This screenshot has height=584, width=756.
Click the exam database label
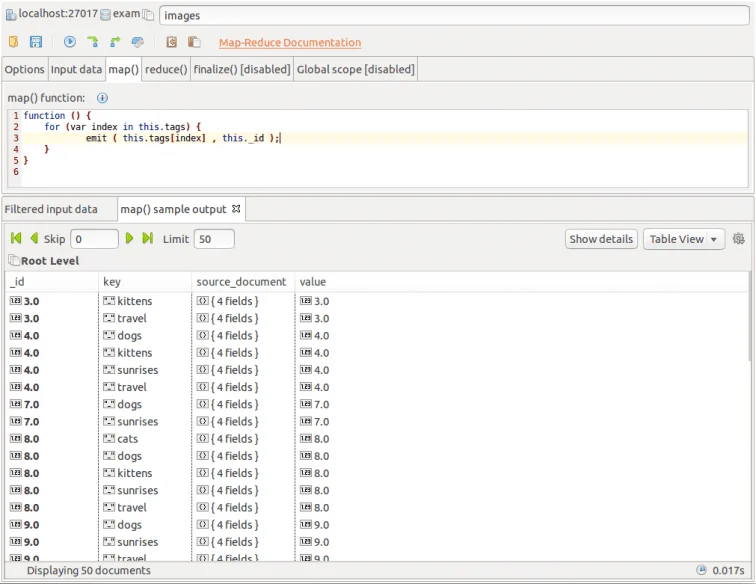point(126,14)
